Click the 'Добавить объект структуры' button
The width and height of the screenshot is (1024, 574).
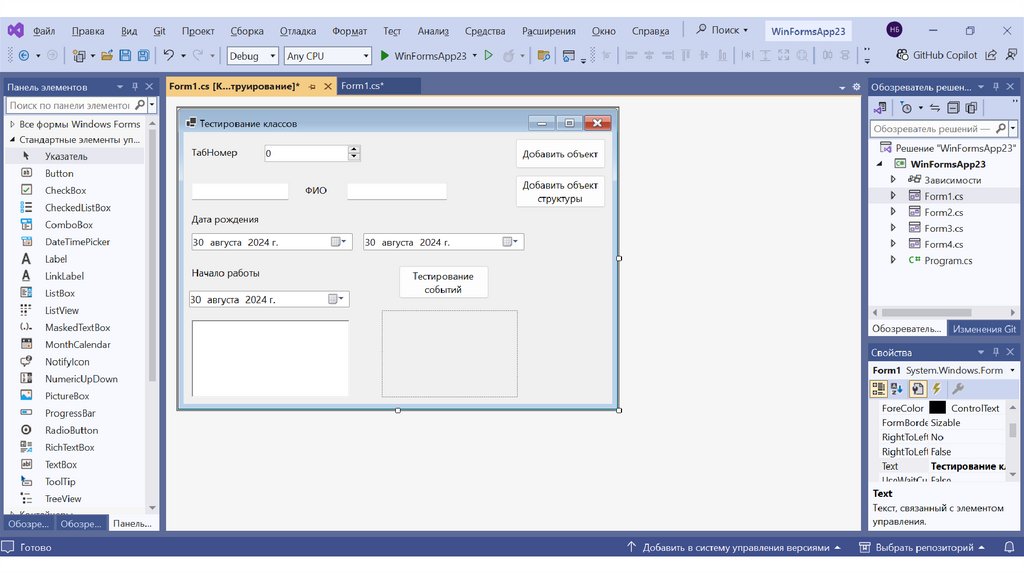[x=560, y=191]
